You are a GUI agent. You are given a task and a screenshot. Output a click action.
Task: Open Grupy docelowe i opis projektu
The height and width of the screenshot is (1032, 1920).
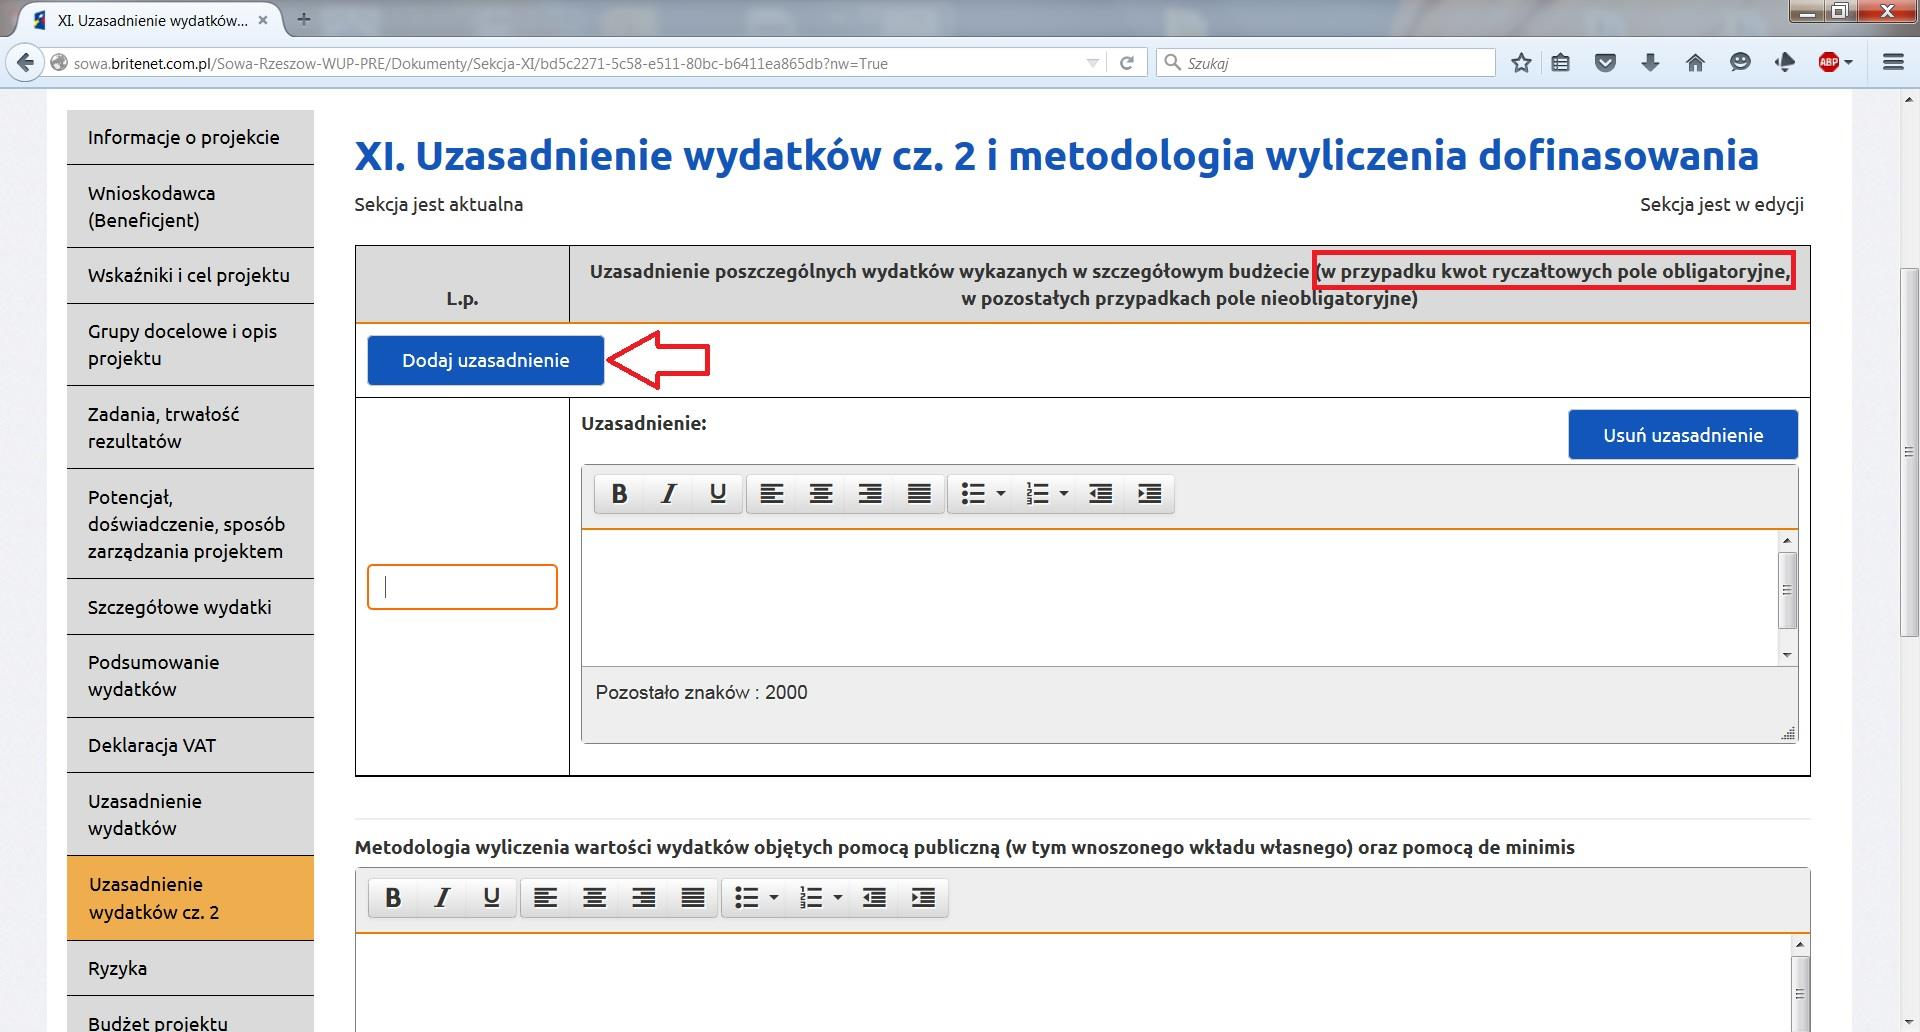click(x=190, y=344)
